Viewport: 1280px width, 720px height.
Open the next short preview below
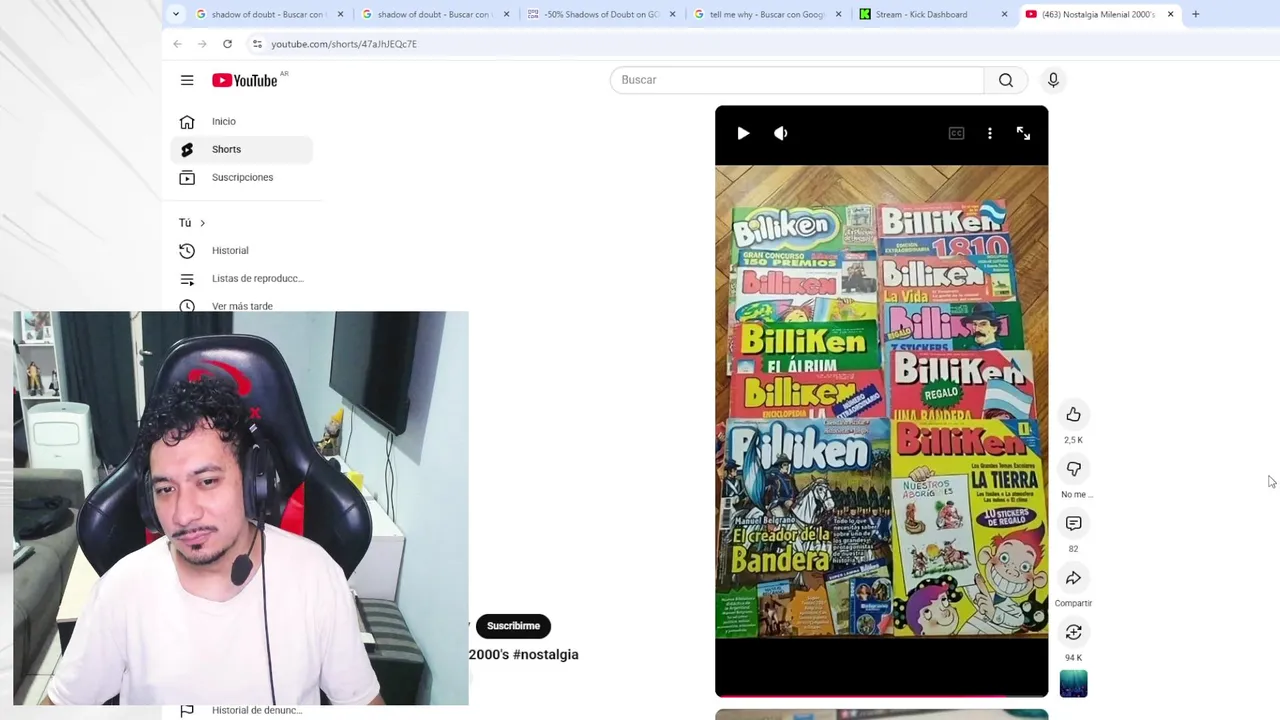point(881,714)
